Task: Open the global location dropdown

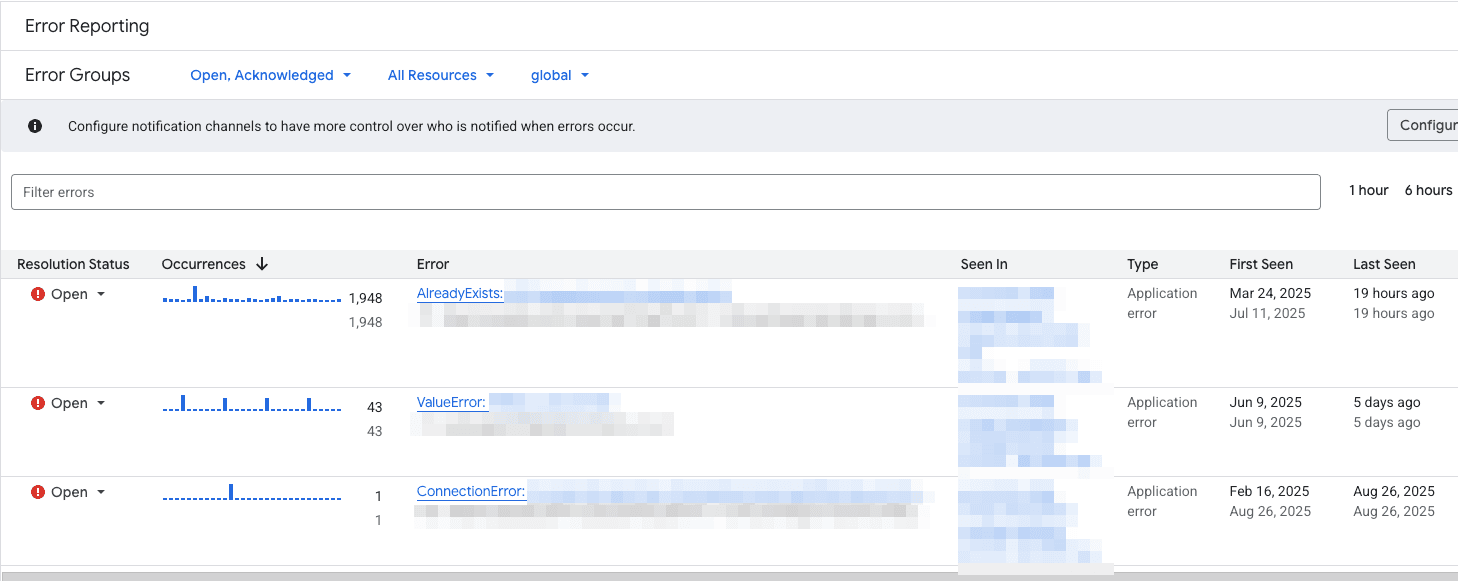Action: pos(559,75)
